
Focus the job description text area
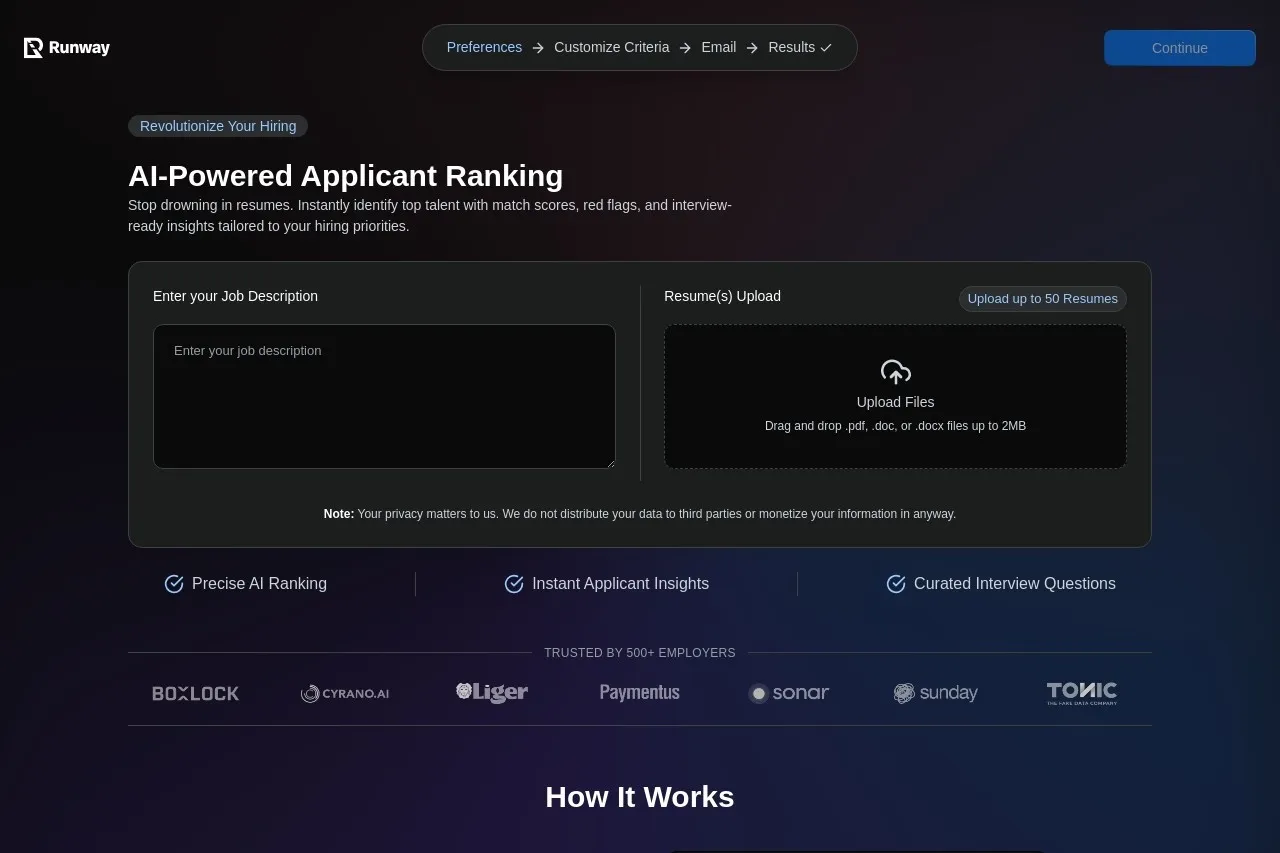tap(384, 396)
